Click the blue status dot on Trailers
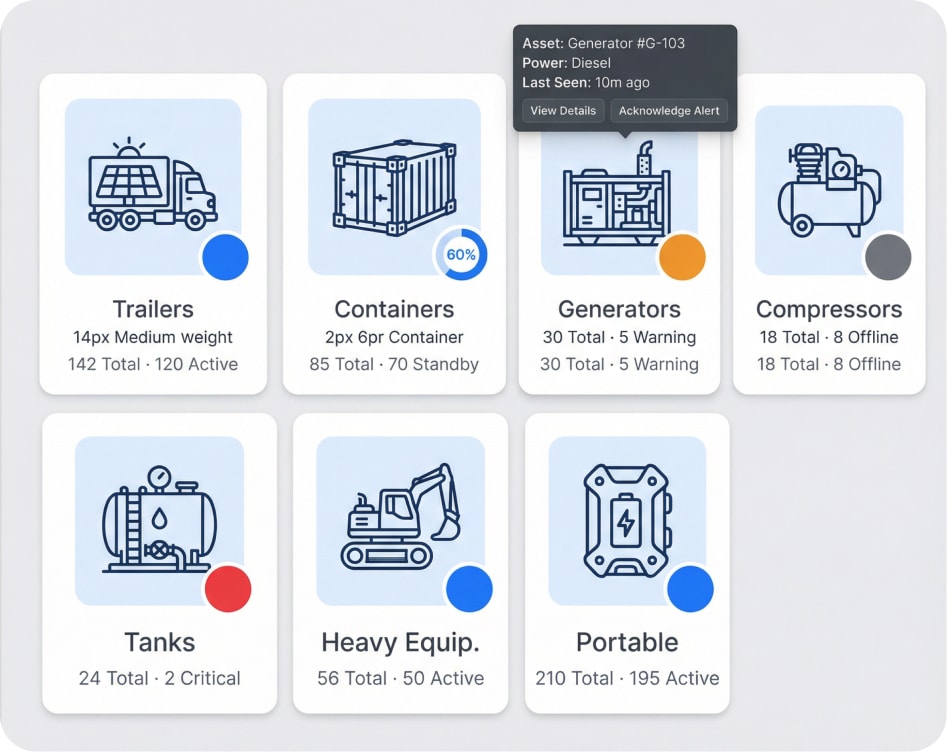The image size is (947, 752). 225,256
